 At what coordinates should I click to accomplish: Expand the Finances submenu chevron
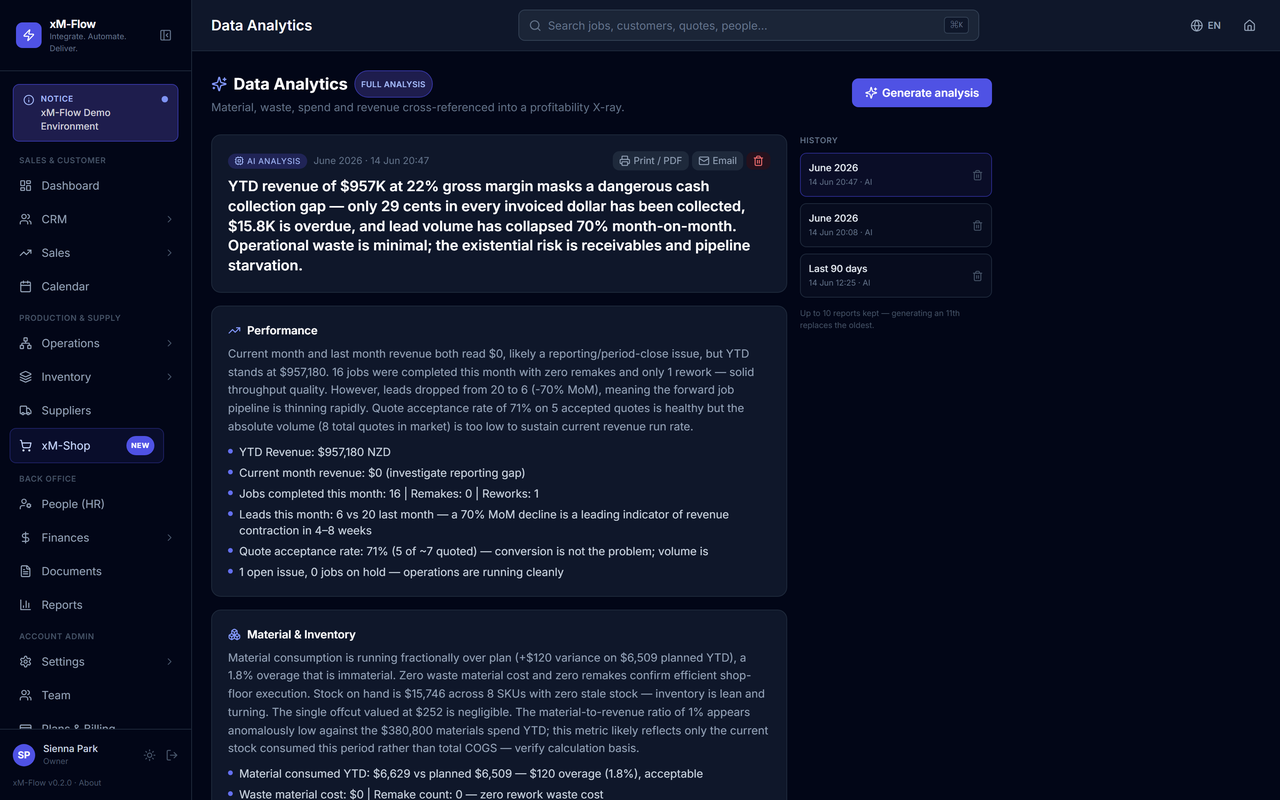(169, 538)
